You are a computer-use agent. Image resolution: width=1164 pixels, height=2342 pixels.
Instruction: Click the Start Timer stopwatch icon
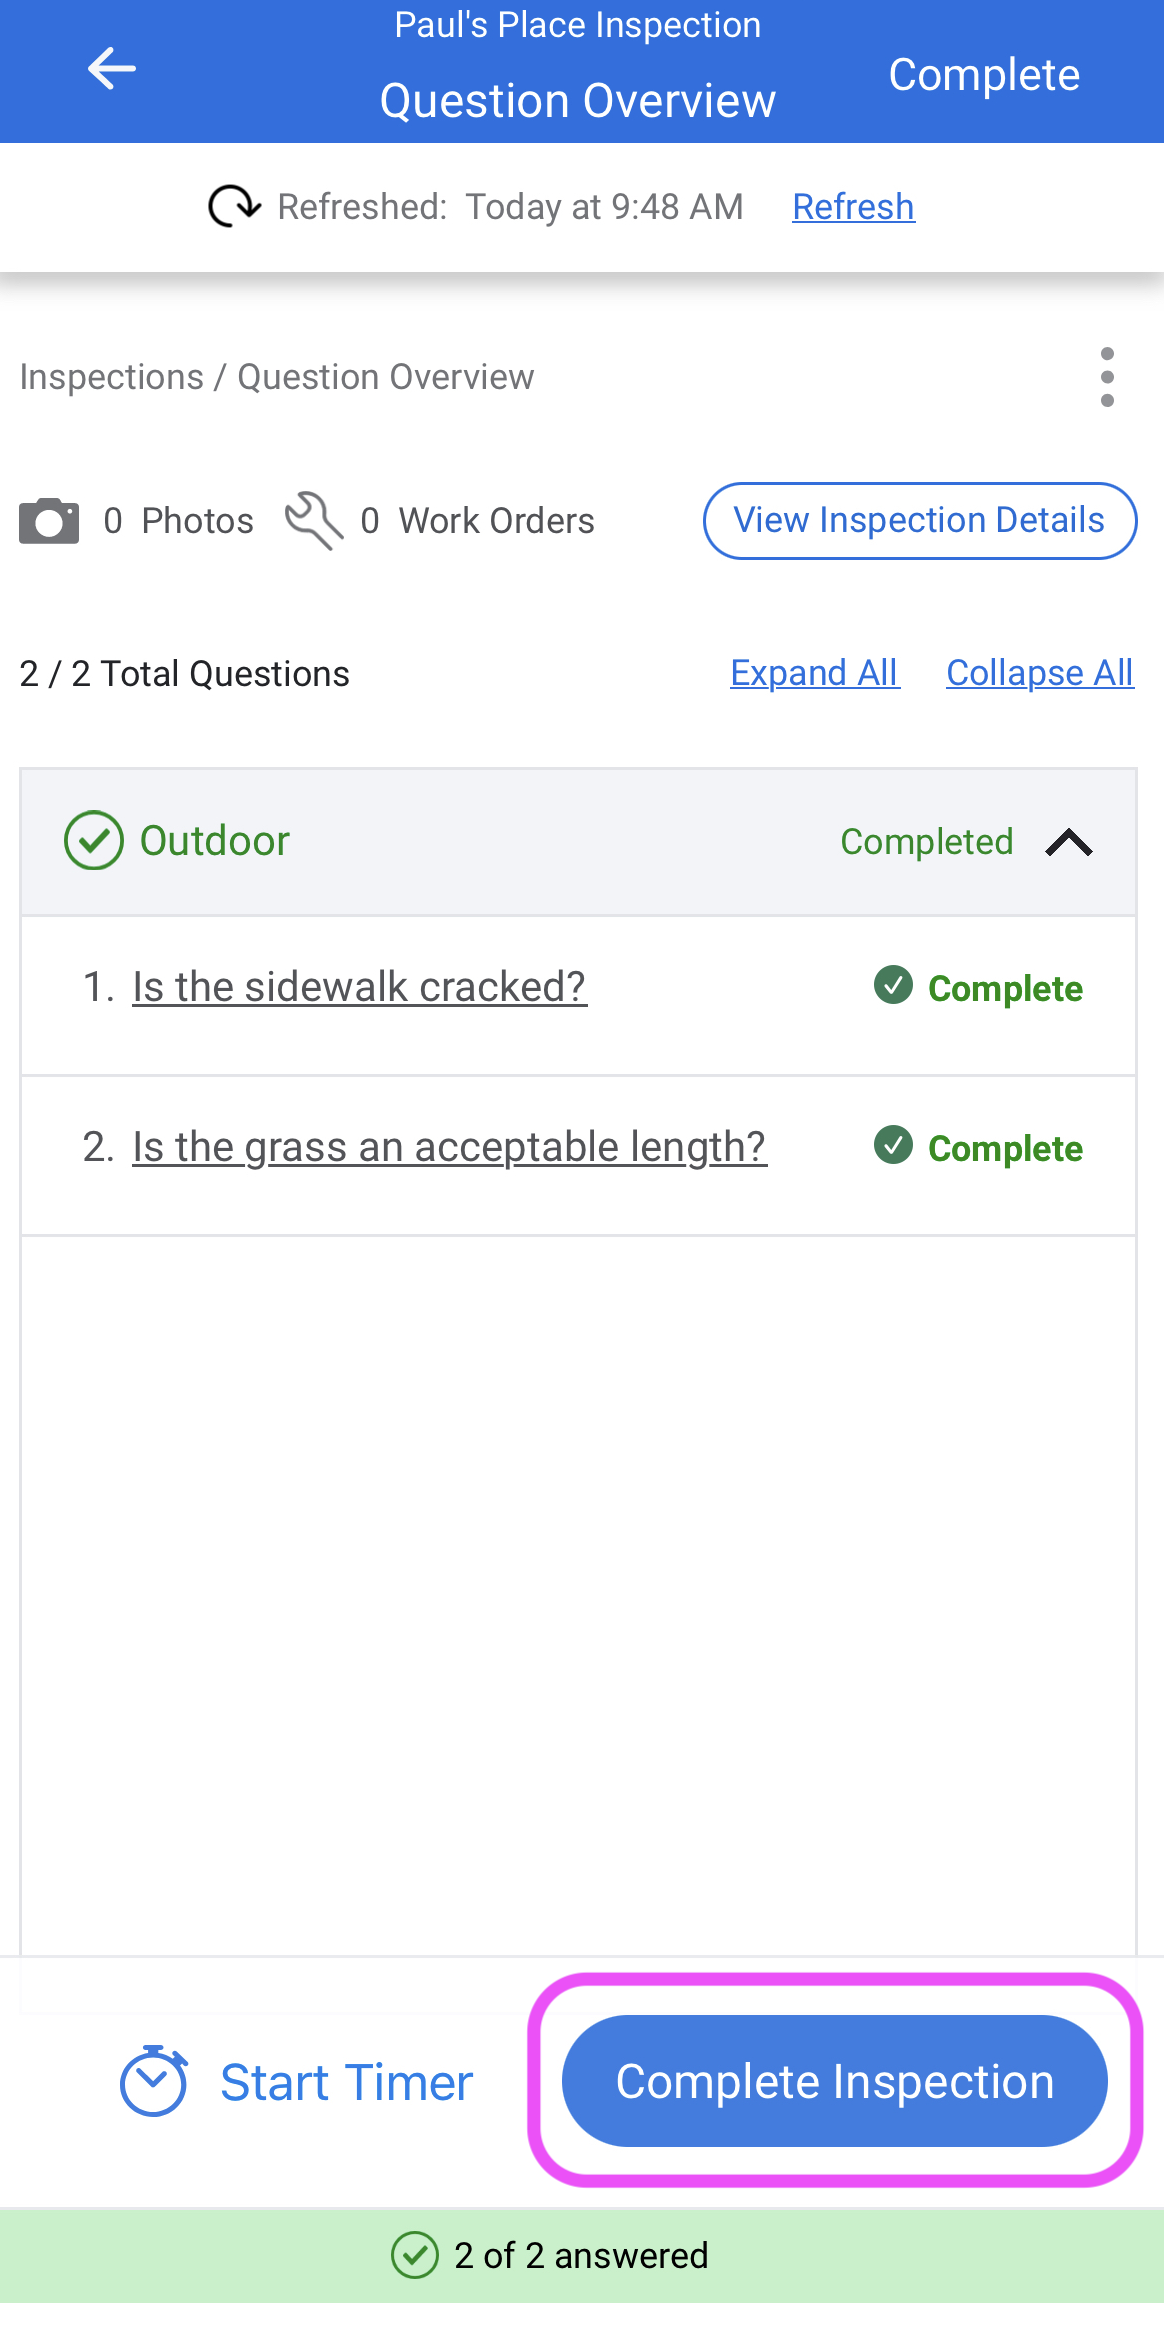(154, 2081)
